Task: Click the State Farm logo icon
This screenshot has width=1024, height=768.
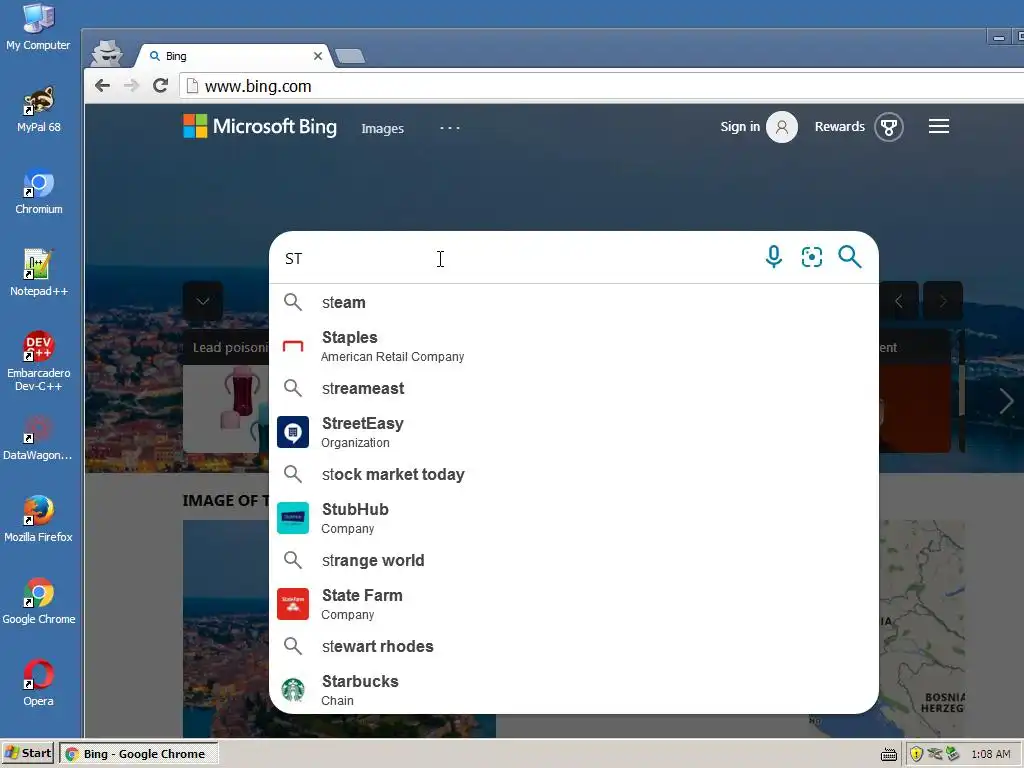Action: (x=293, y=604)
